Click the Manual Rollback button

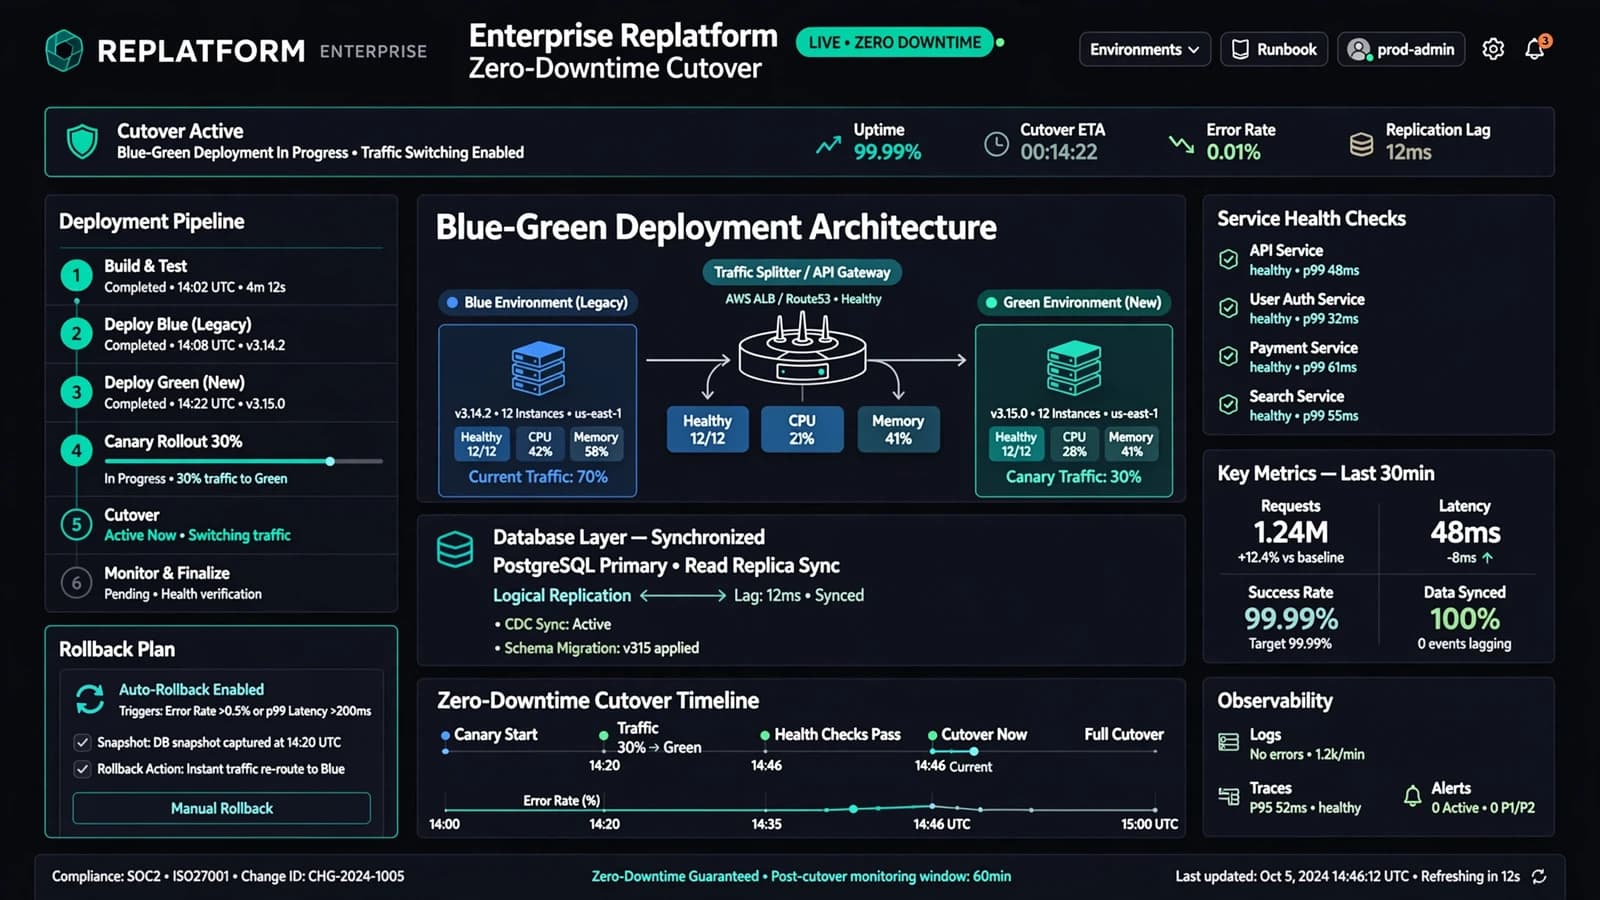pyautogui.click(x=222, y=808)
